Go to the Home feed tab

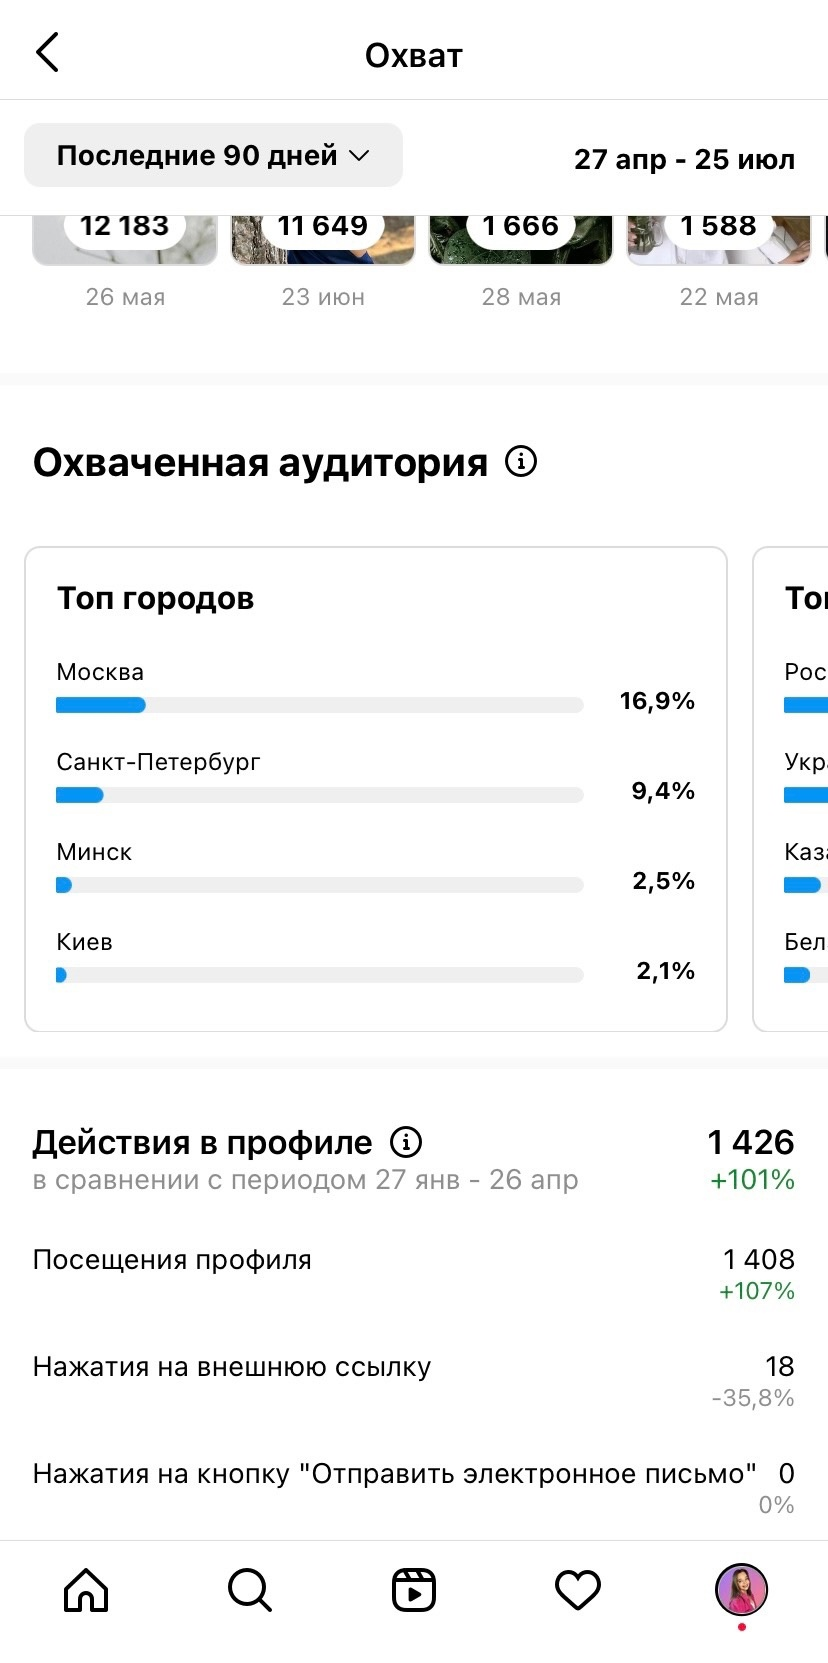coord(86,1590)
